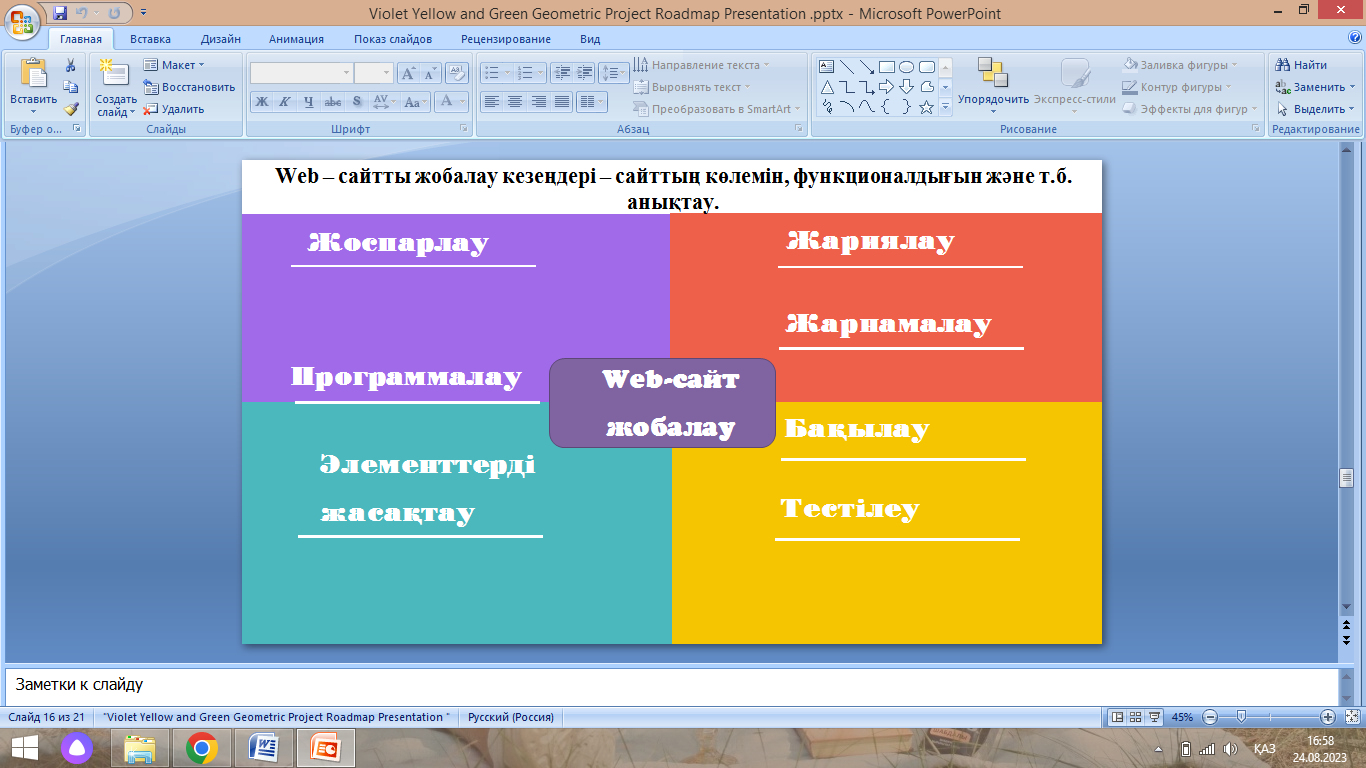The width and height of the screenshot is (1366, 768).
Task: Expand the Макет layout dropdown
Action: pyautogui.click(x=174, y=65)
